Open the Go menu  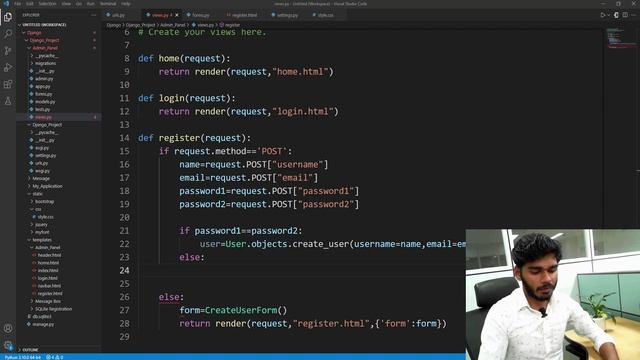pyautogui.click(x=79, y=4)
